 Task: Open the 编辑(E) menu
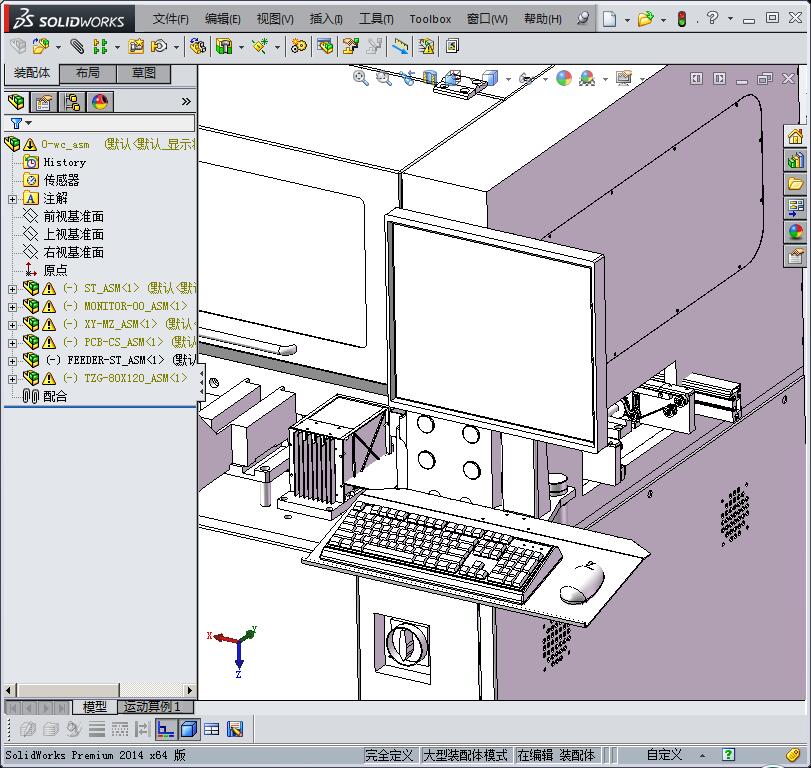pyautogui.click(x=222, y=19)
